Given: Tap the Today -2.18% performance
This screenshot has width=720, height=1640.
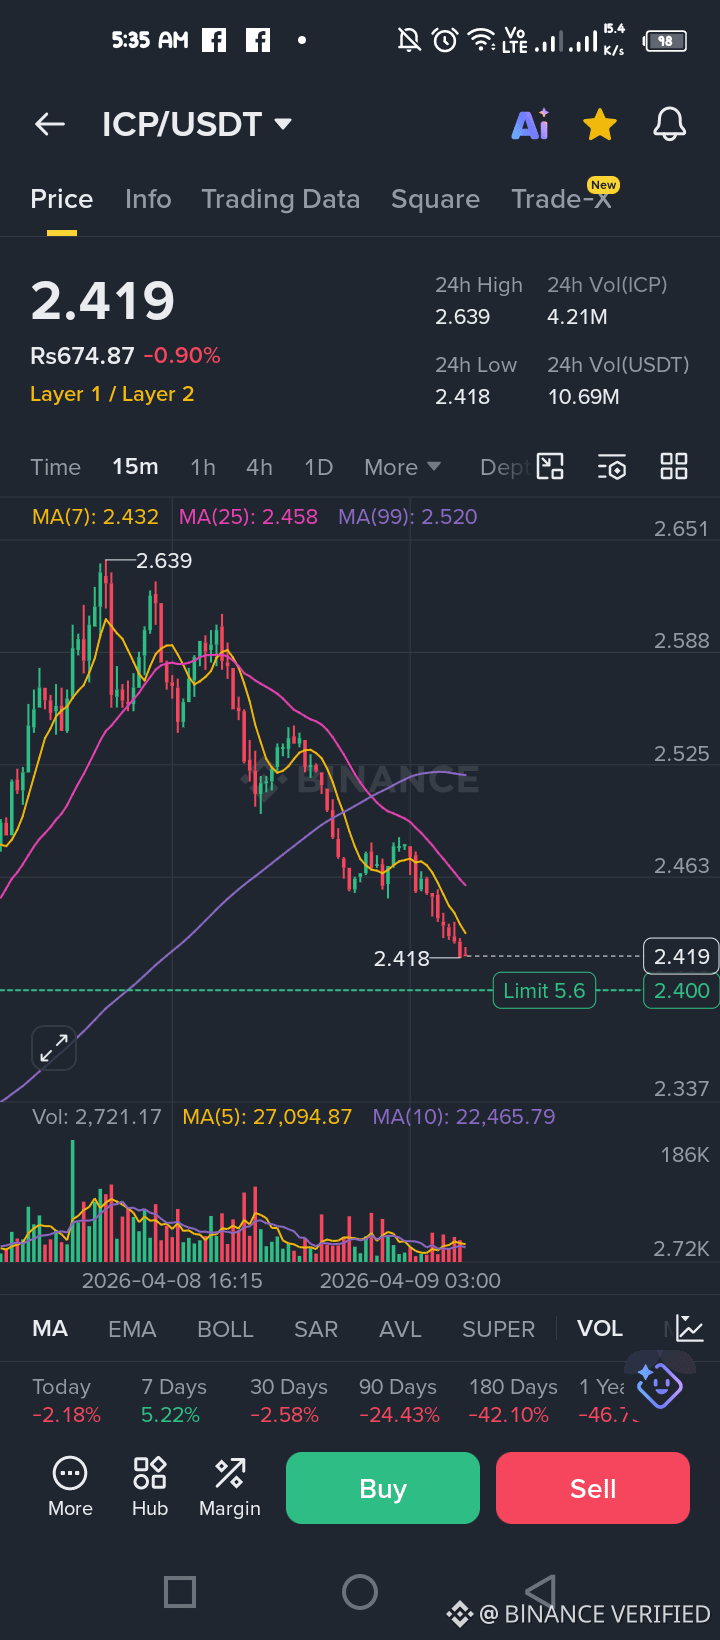Looking at the screenshot, I should pos(66,1400).
